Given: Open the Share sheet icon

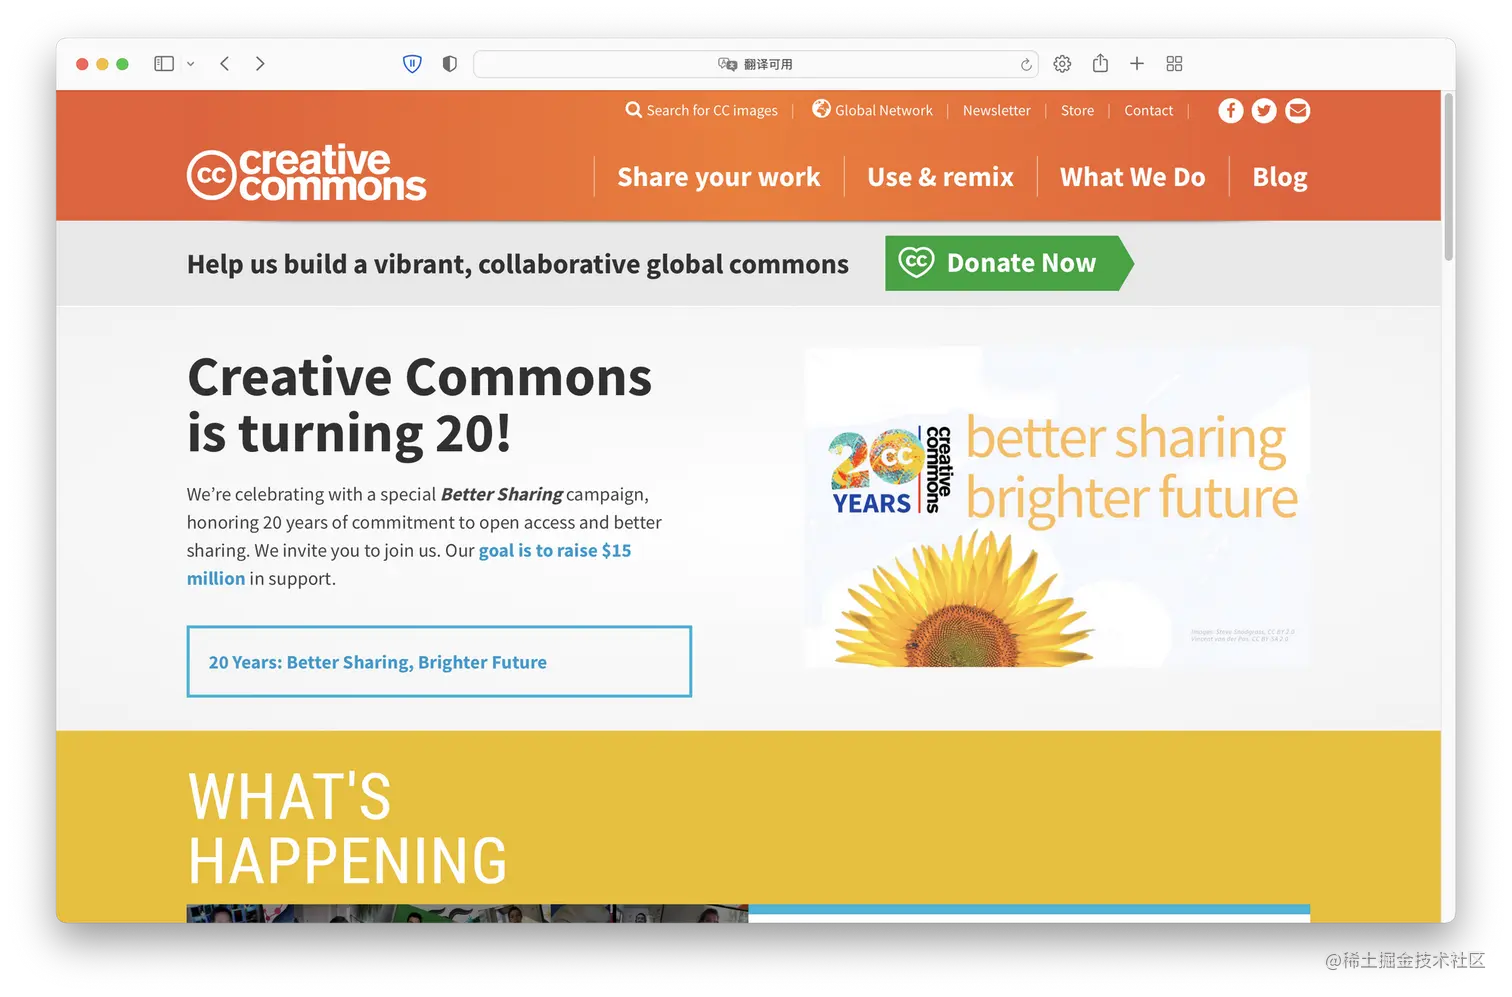Looking at the screenshot, I should tap(1100, 63).
